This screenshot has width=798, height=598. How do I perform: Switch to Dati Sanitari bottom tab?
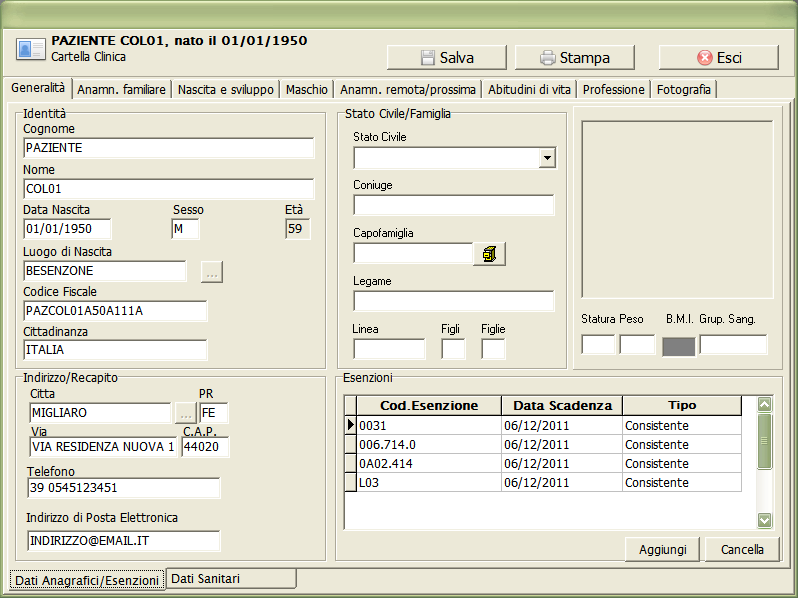[x=231, y=578]
